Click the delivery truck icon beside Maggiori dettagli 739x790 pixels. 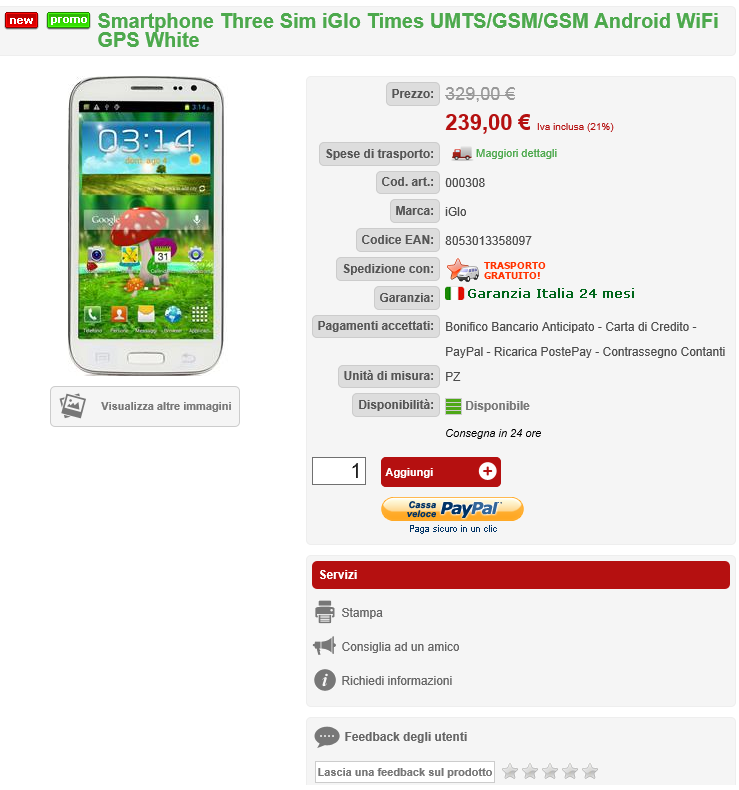461,154
